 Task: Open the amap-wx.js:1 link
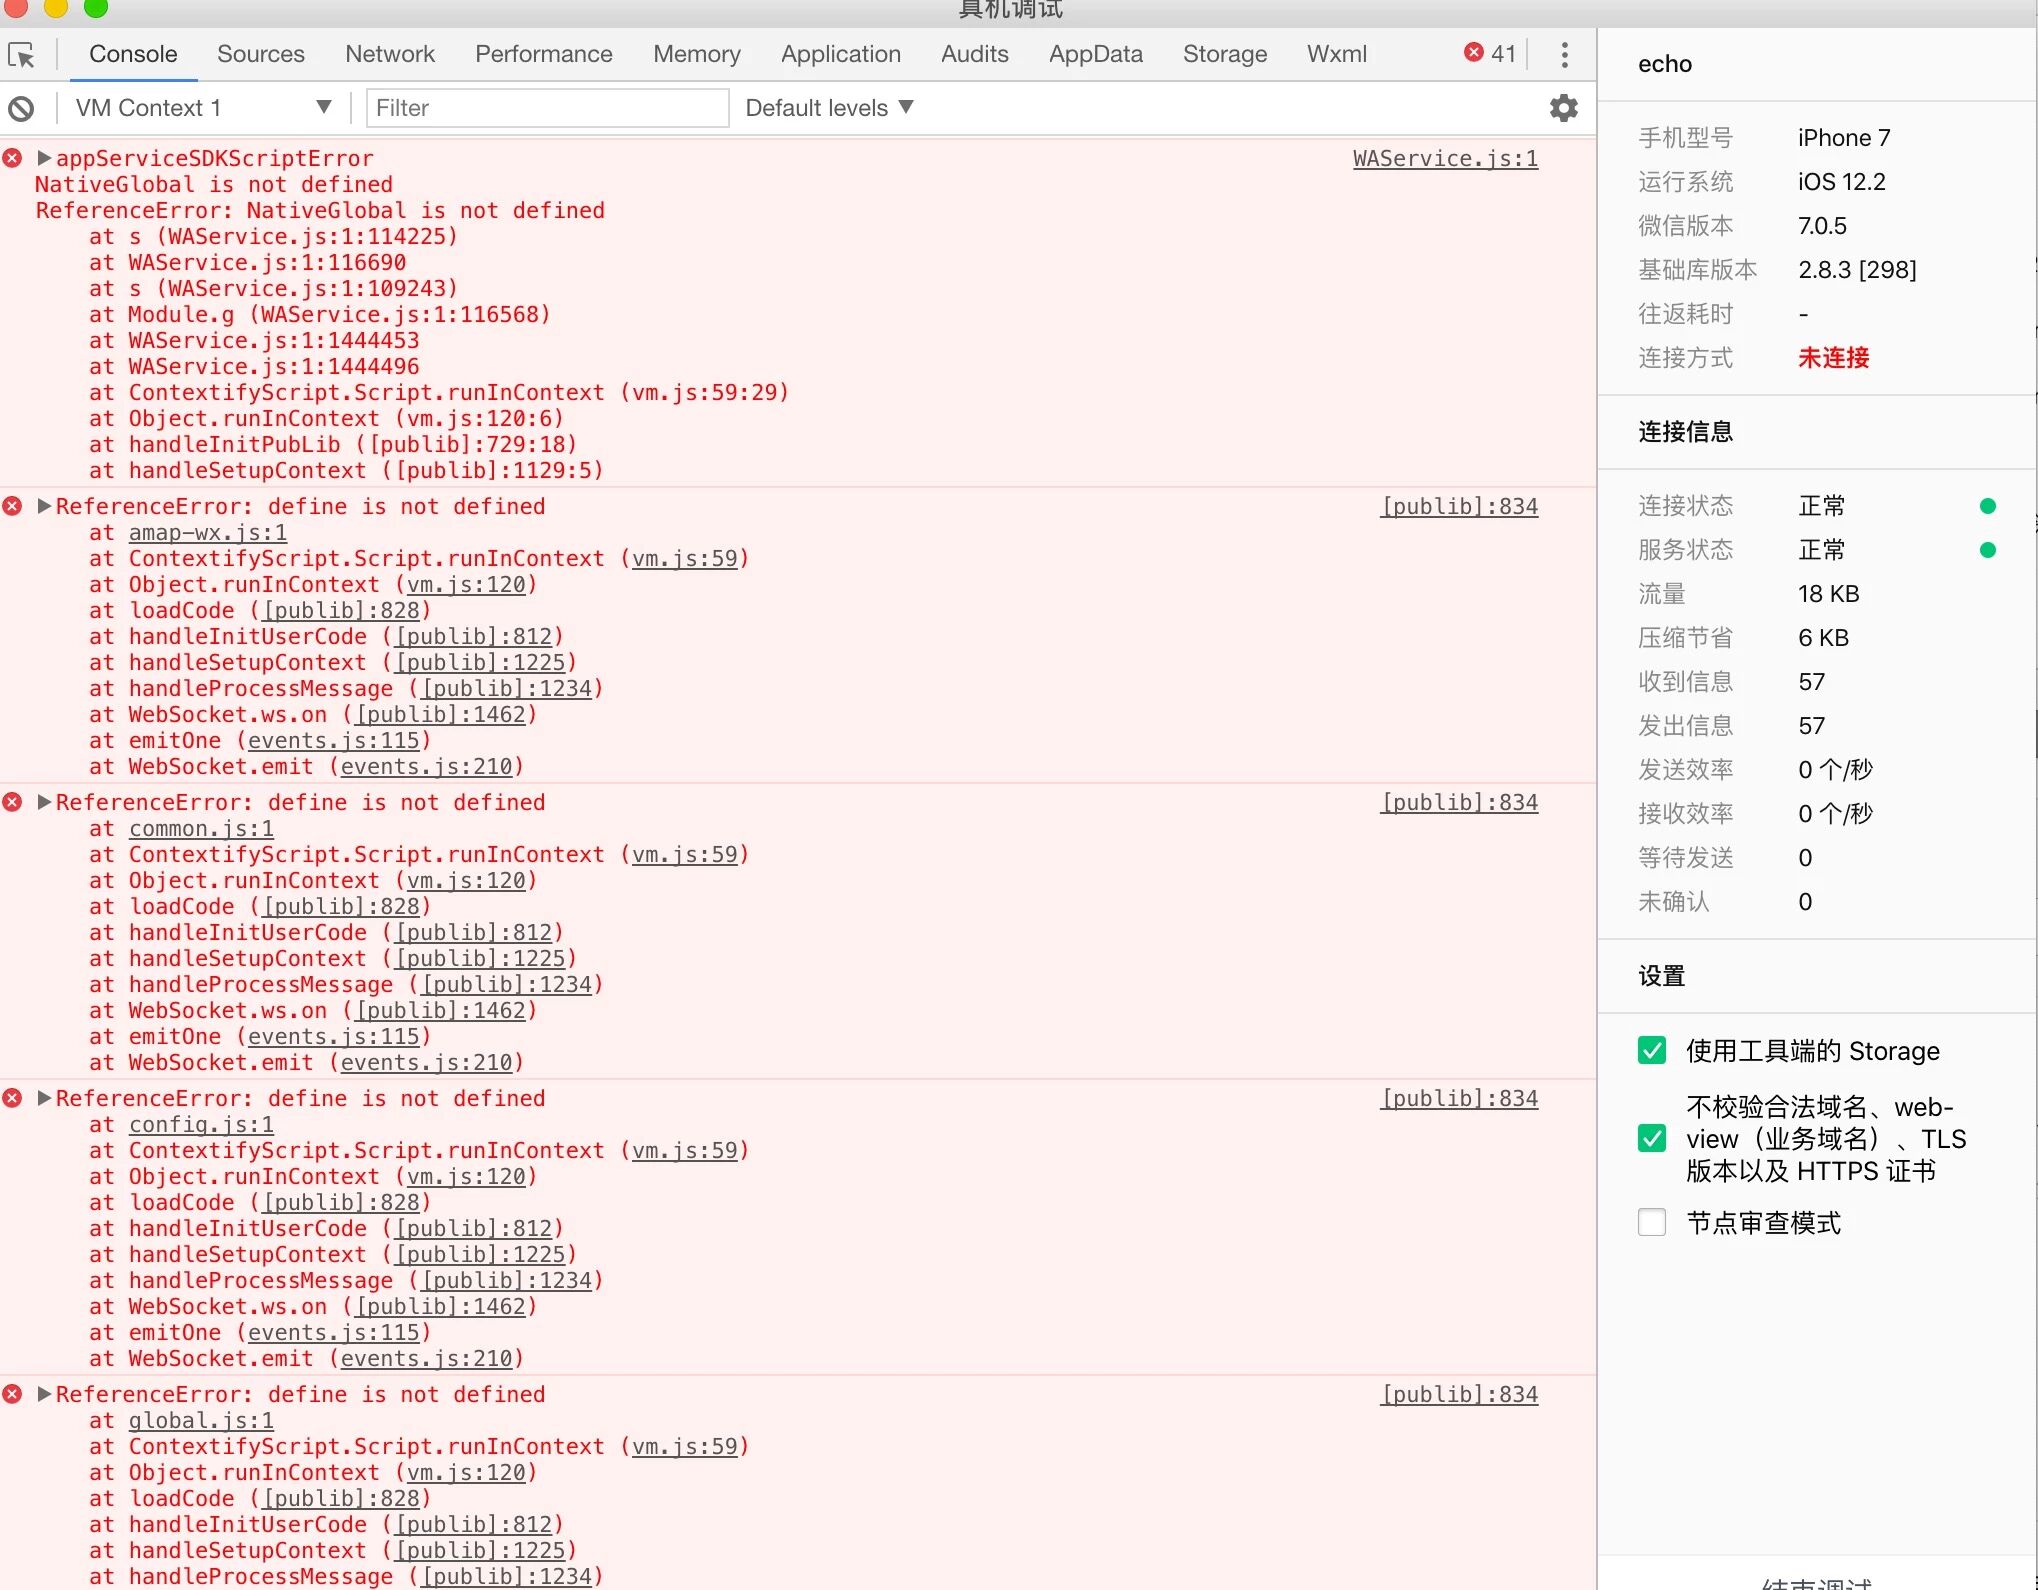[x=207, y=533]
